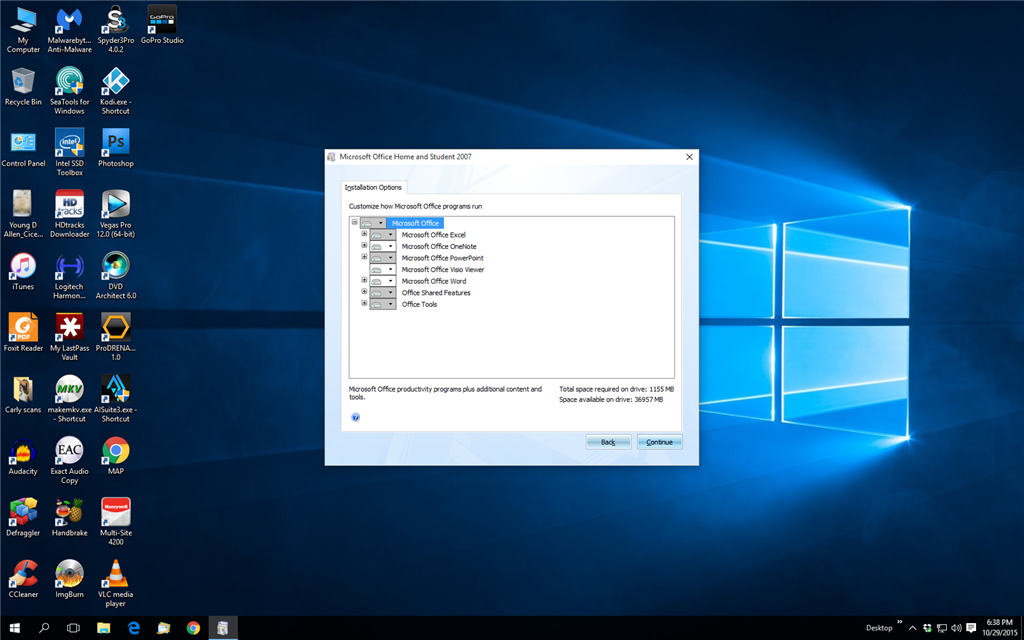1024x640 pixels.
Task: Expand the Office Tools node
Action: pyautogui.click(x=364, y=303)
